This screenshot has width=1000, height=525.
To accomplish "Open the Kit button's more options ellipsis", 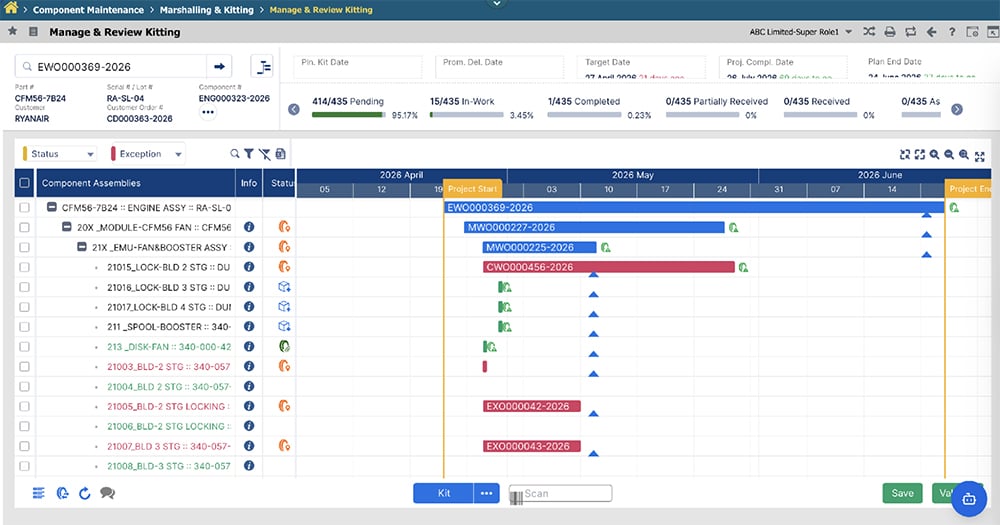I will [x=487, y=493].
